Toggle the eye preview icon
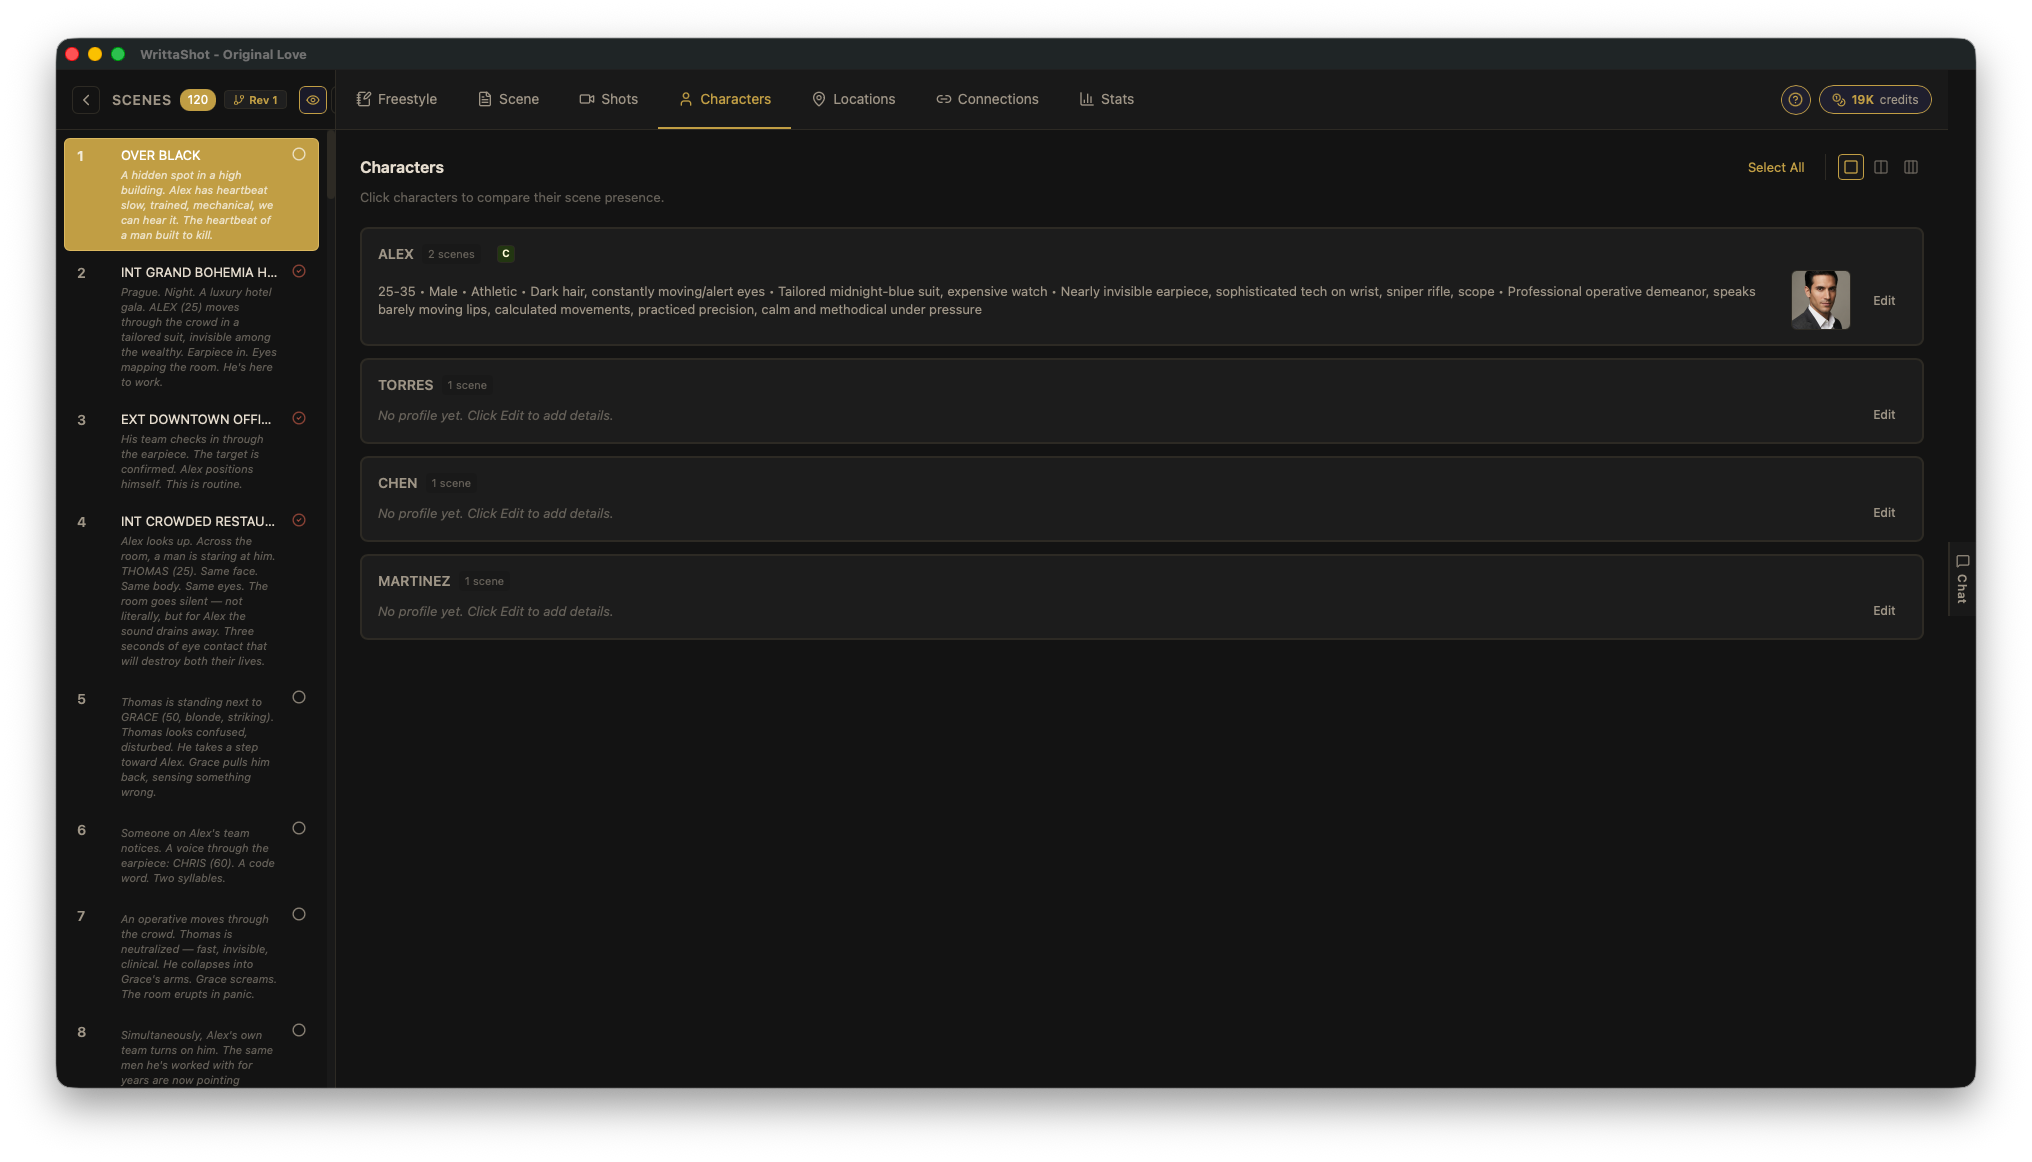Screen dimensions: 2032x1162 coord(313,100)
